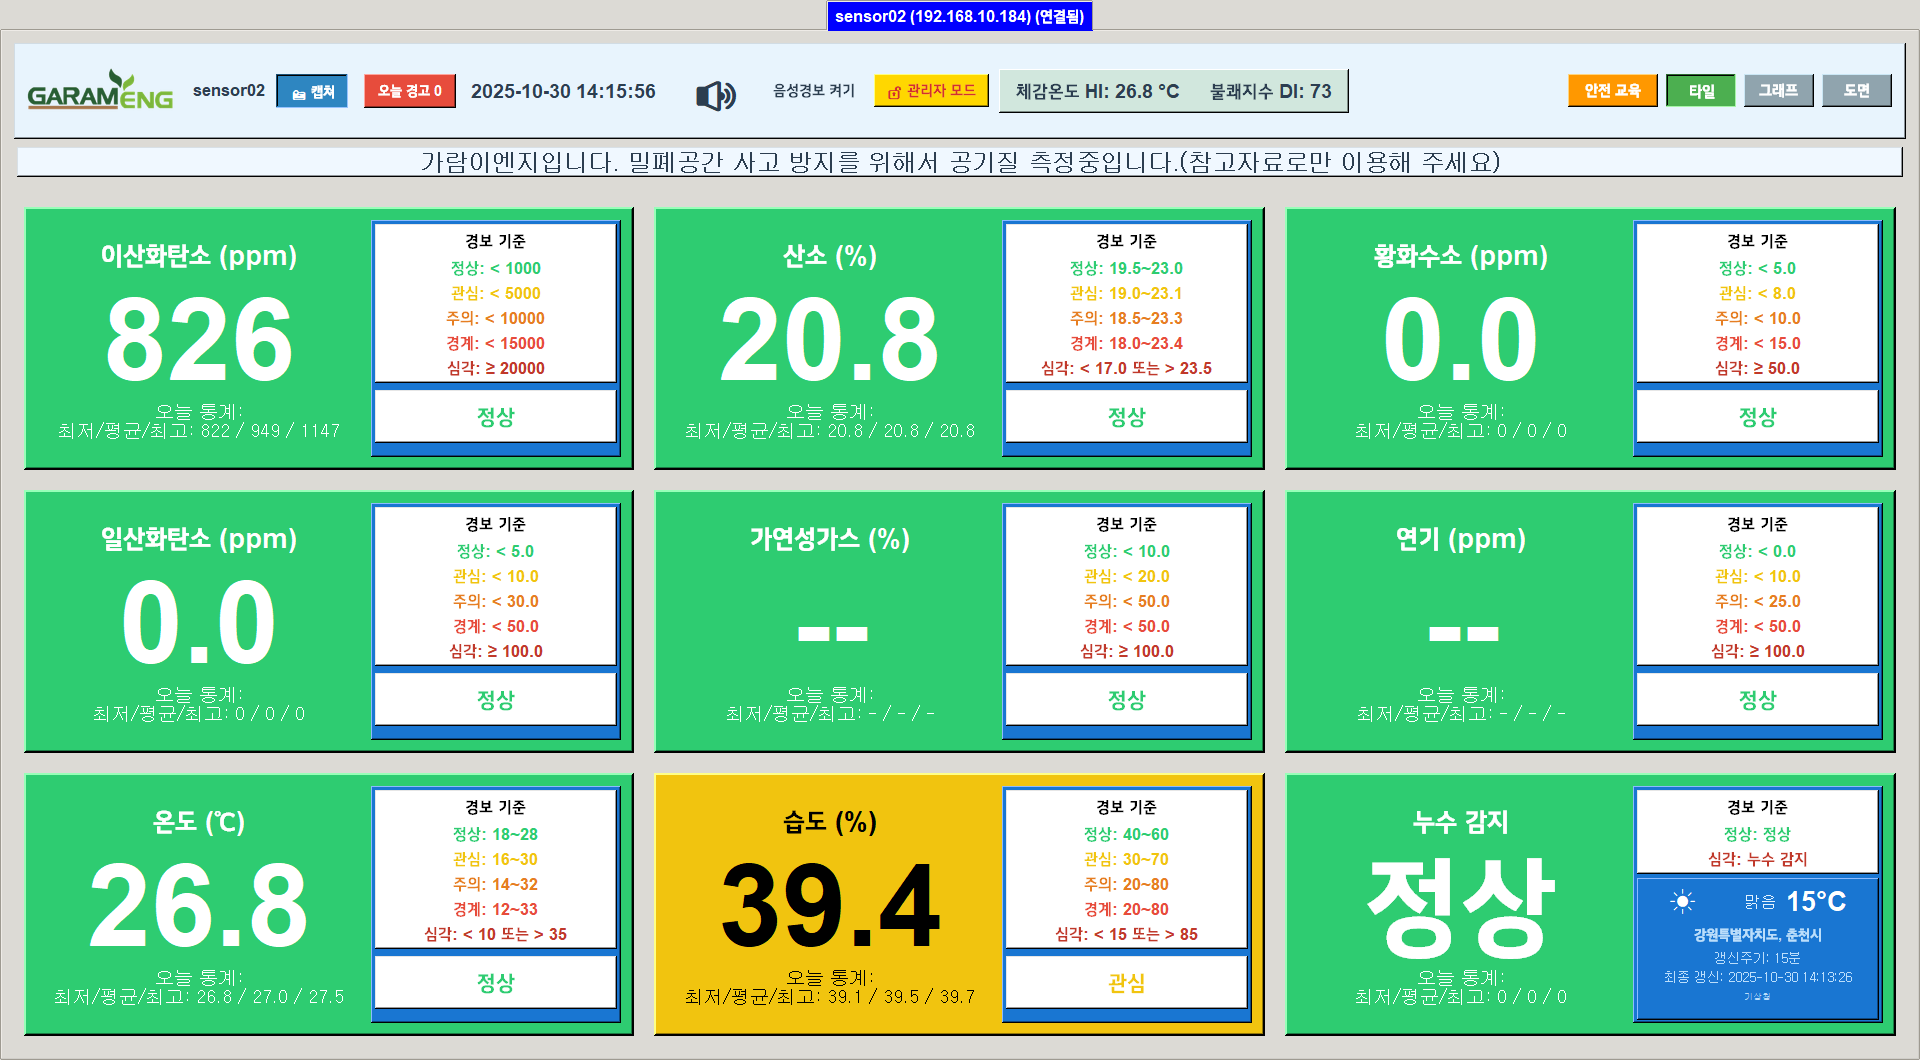Capture a screenshot with the 캡처 button
The width and height of the screenshot is (1920, 1060).
pos(312,91)
